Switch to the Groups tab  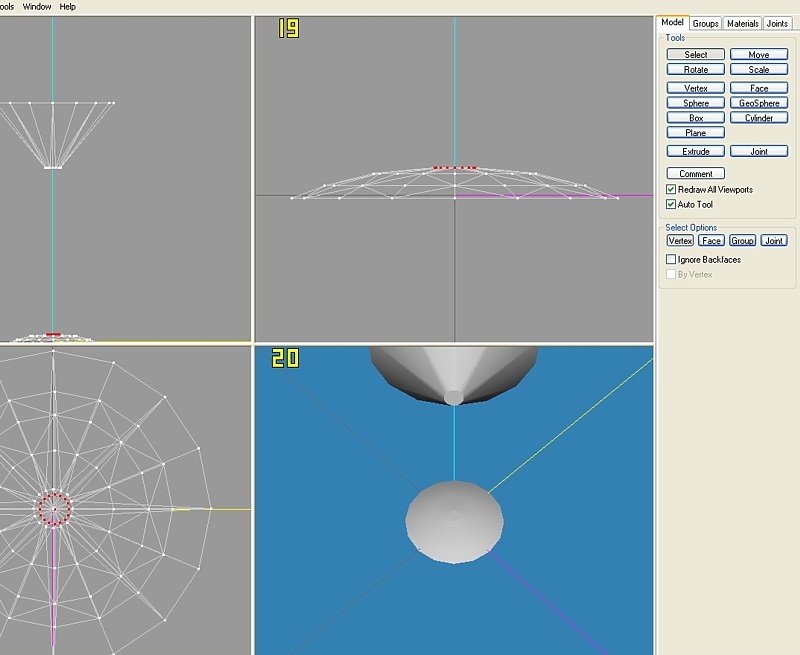coord(706,23)
